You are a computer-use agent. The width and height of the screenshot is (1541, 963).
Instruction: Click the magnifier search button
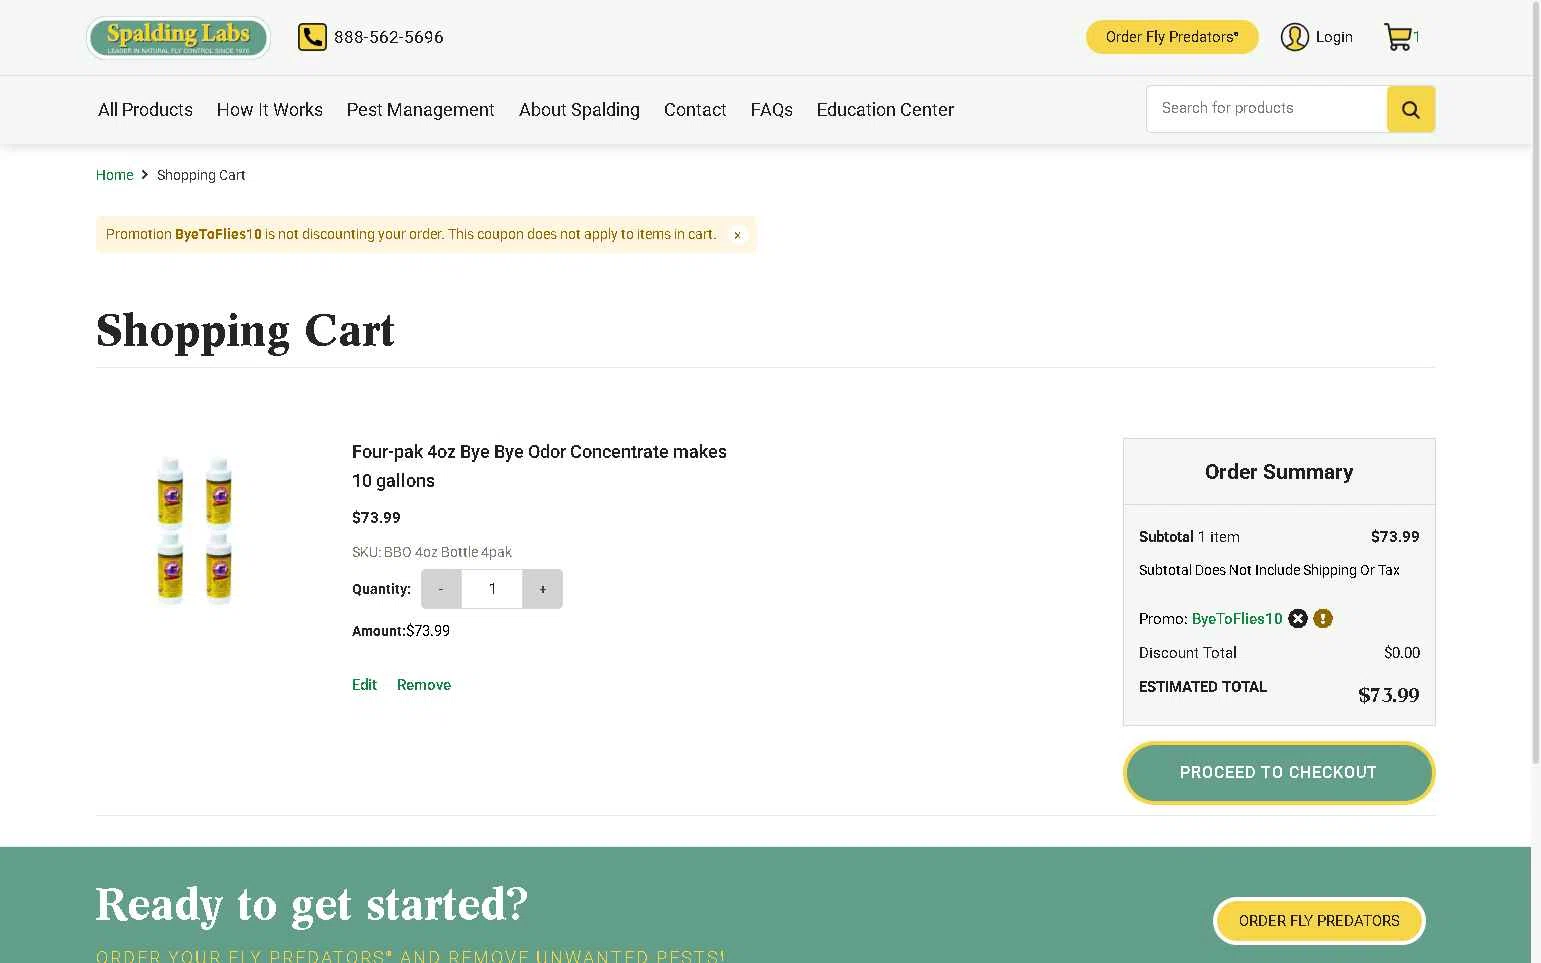coord(1411,109)
